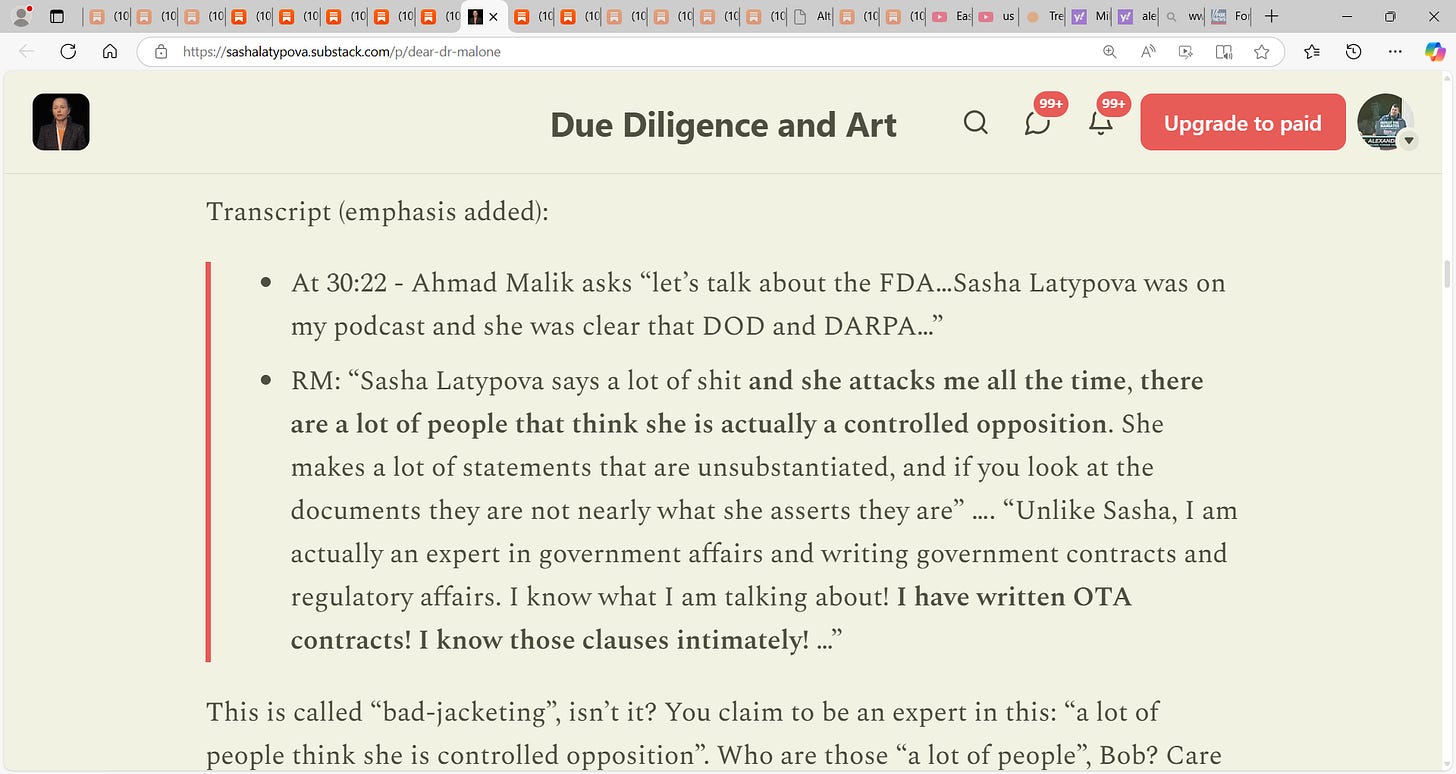Close the active Dear Dr Malone tab
Viewport: 1456px width, 774px height.
[493, 17]
